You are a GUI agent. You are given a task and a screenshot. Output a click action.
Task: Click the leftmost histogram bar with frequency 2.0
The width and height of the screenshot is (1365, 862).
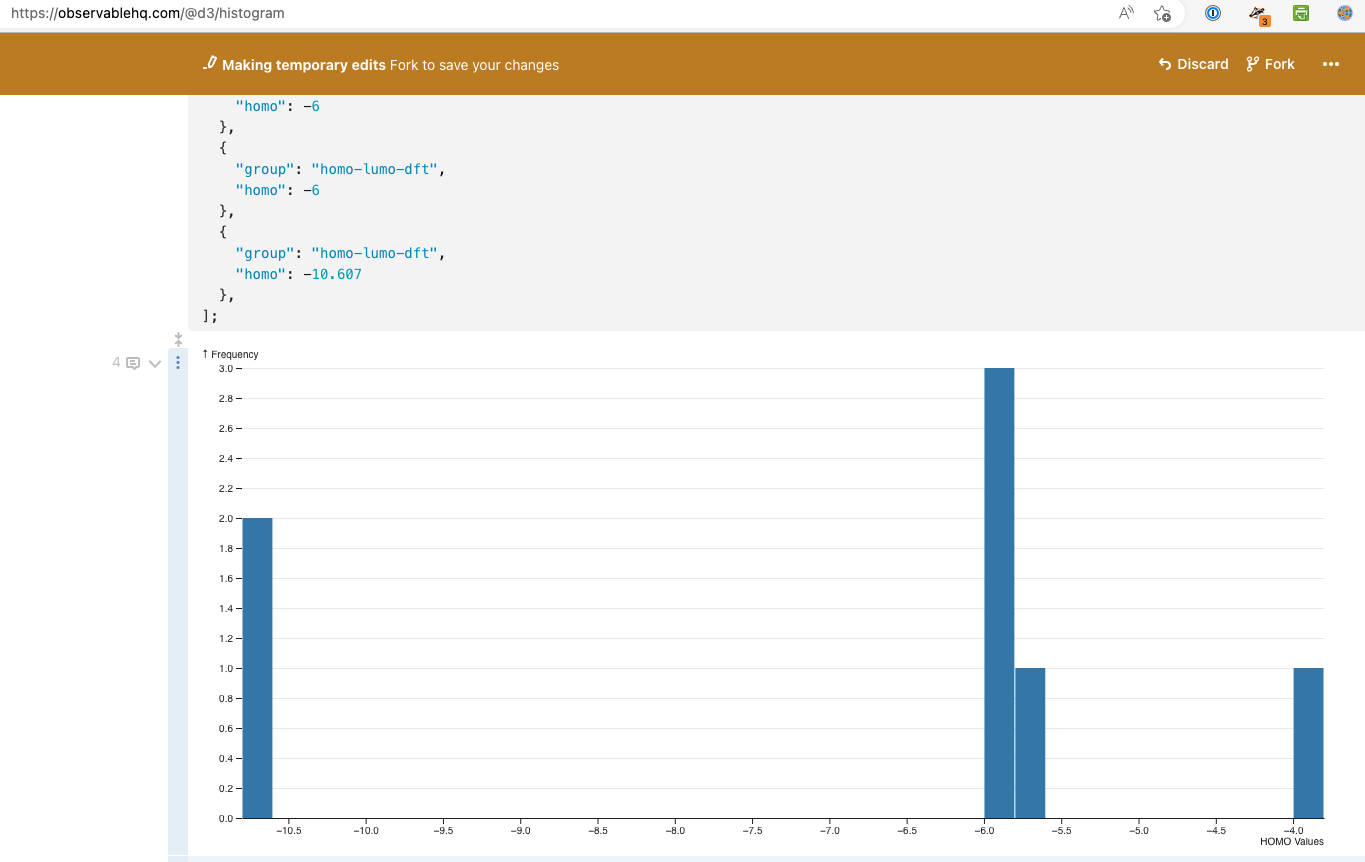coord(257,668)
